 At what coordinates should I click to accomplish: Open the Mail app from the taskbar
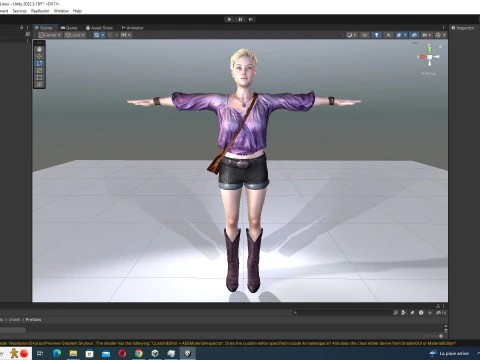[106, 353]
